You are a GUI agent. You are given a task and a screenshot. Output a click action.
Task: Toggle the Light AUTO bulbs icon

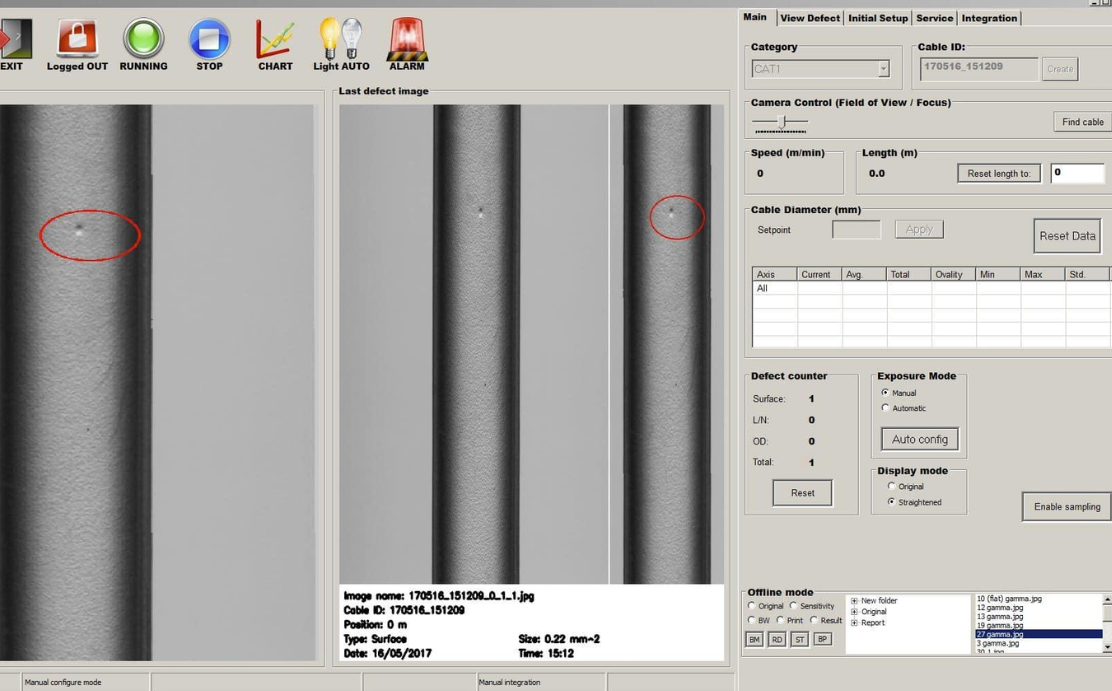pos(341,38)
